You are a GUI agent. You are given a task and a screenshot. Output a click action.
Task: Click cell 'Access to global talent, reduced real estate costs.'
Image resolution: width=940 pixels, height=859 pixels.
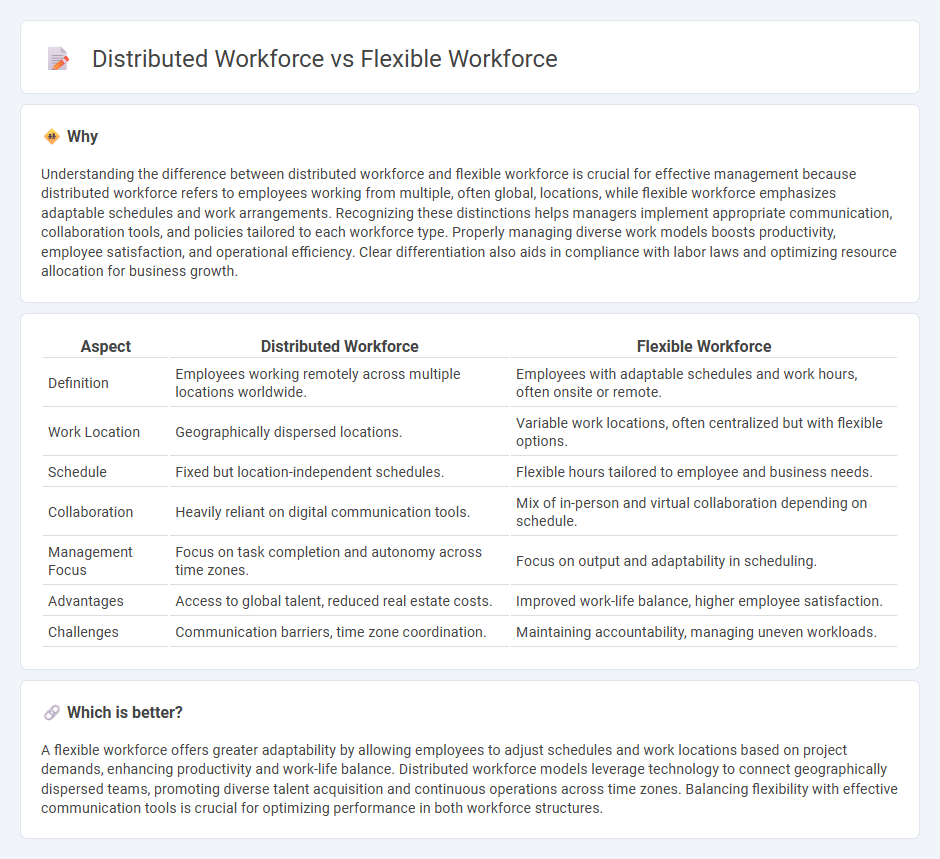[339, 601]
